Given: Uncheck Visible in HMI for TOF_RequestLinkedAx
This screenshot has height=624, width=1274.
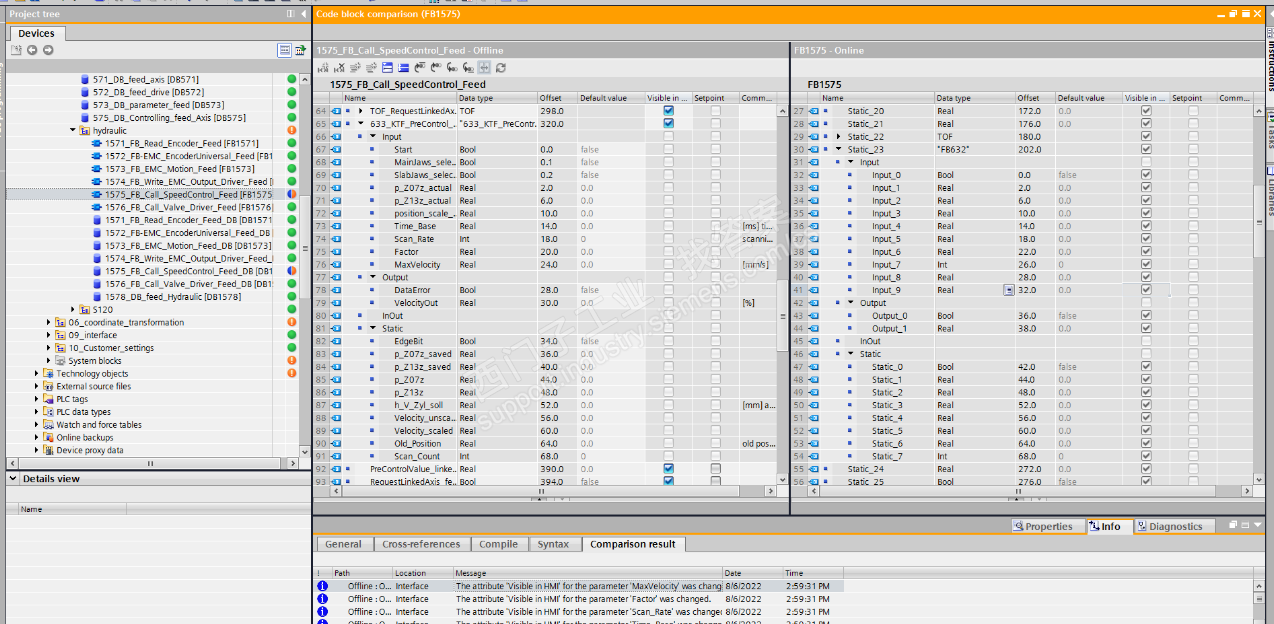Looking at the screenshot, I should [668, 111].
